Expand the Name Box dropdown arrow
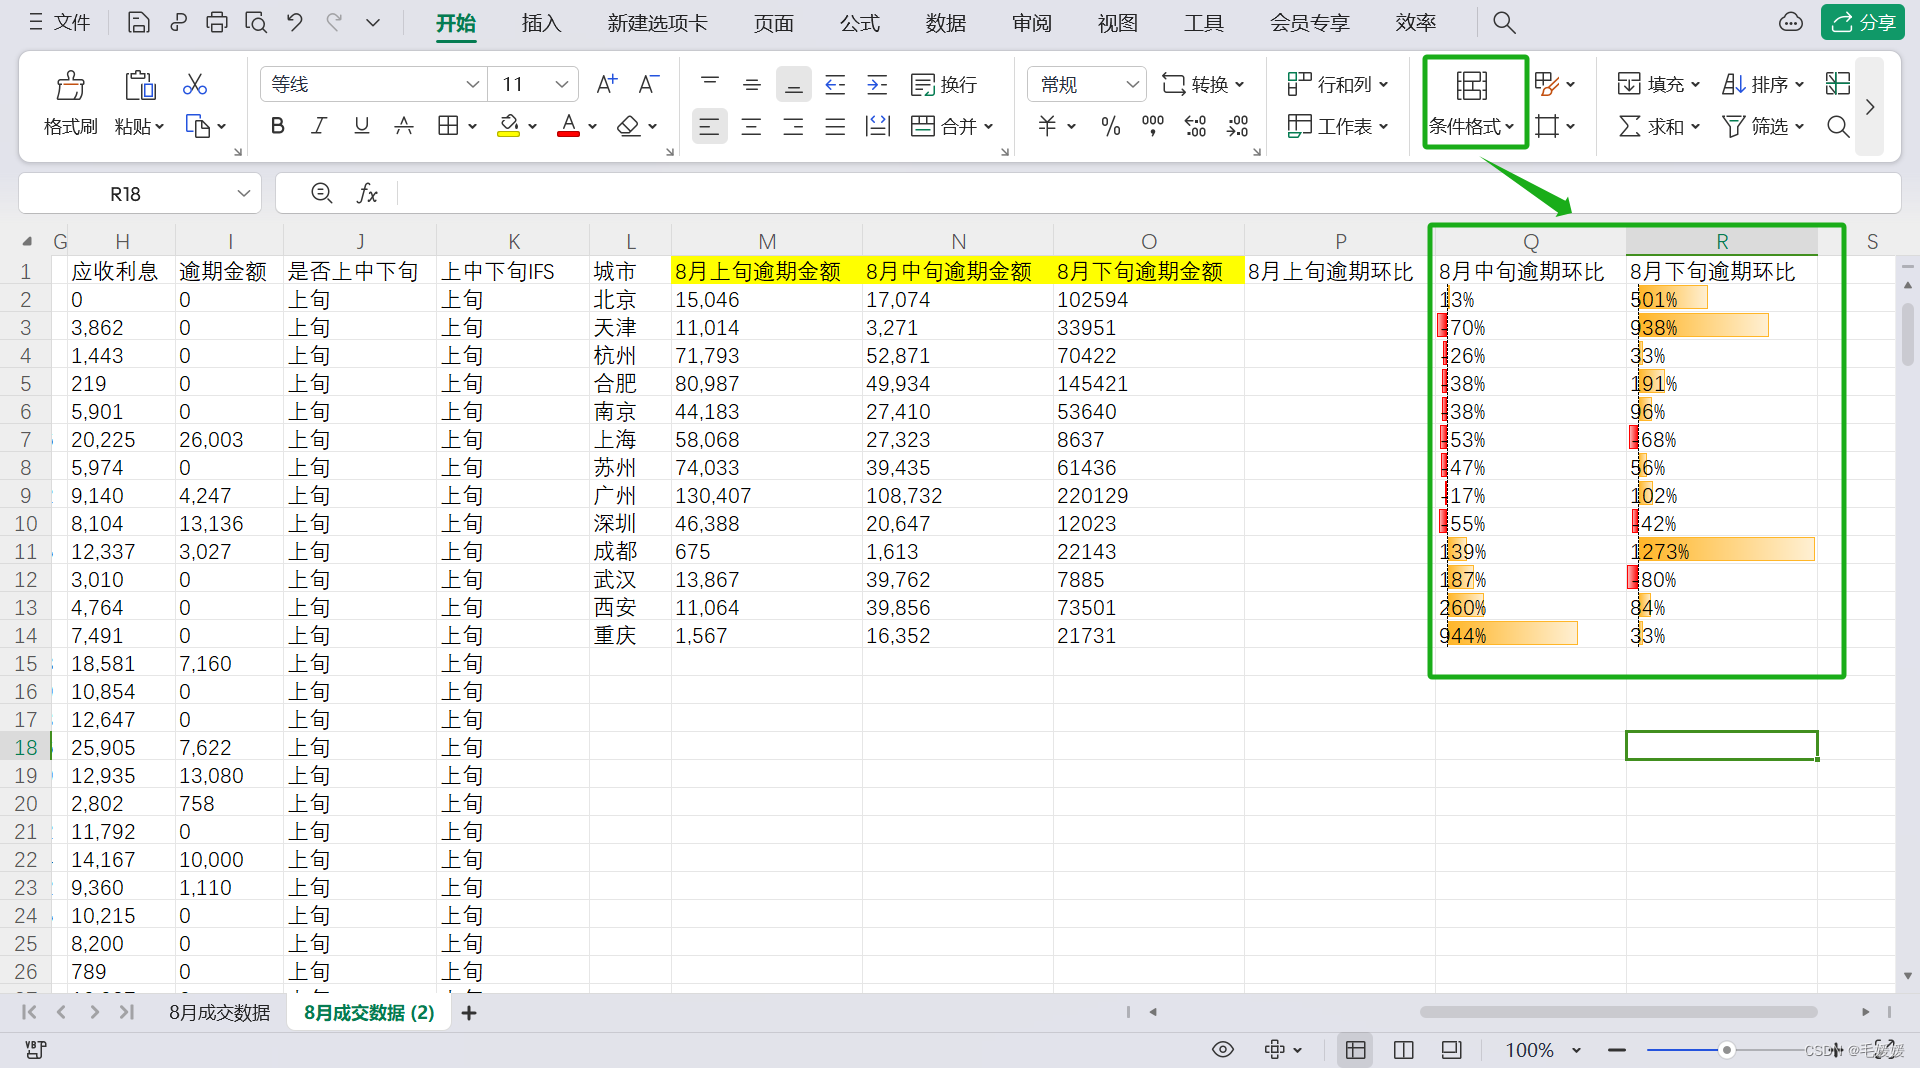Image resolution: width=1920 pixels, height=1068 pixels. (x=244, y=193)
